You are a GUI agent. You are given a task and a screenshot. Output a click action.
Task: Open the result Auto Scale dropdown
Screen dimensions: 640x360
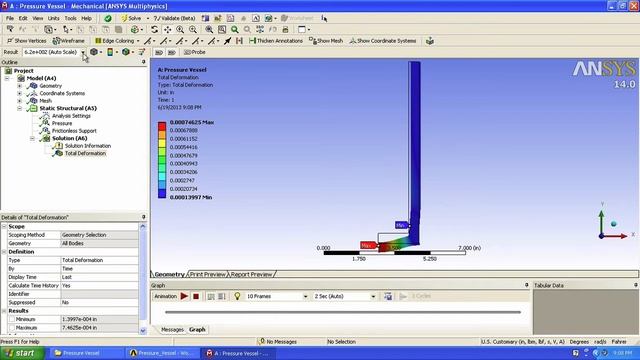tap(83, 52)
